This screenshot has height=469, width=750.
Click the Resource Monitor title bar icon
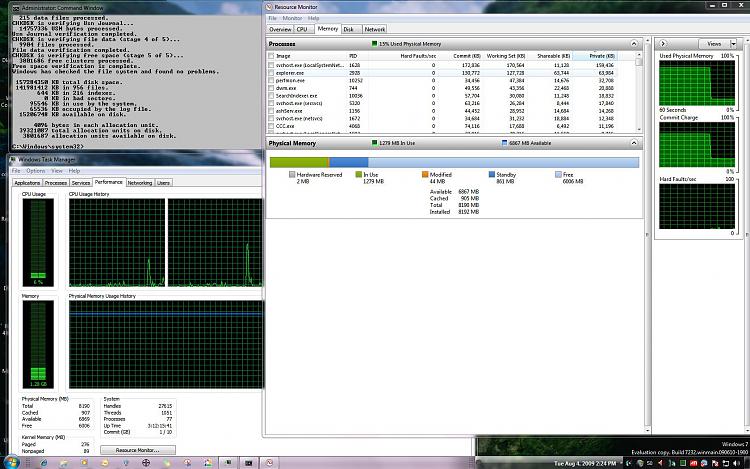point(269,7)
